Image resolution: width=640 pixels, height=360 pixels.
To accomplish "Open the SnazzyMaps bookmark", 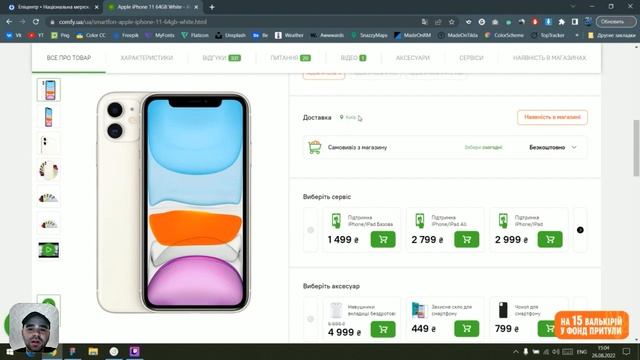I will pos(369,36).
